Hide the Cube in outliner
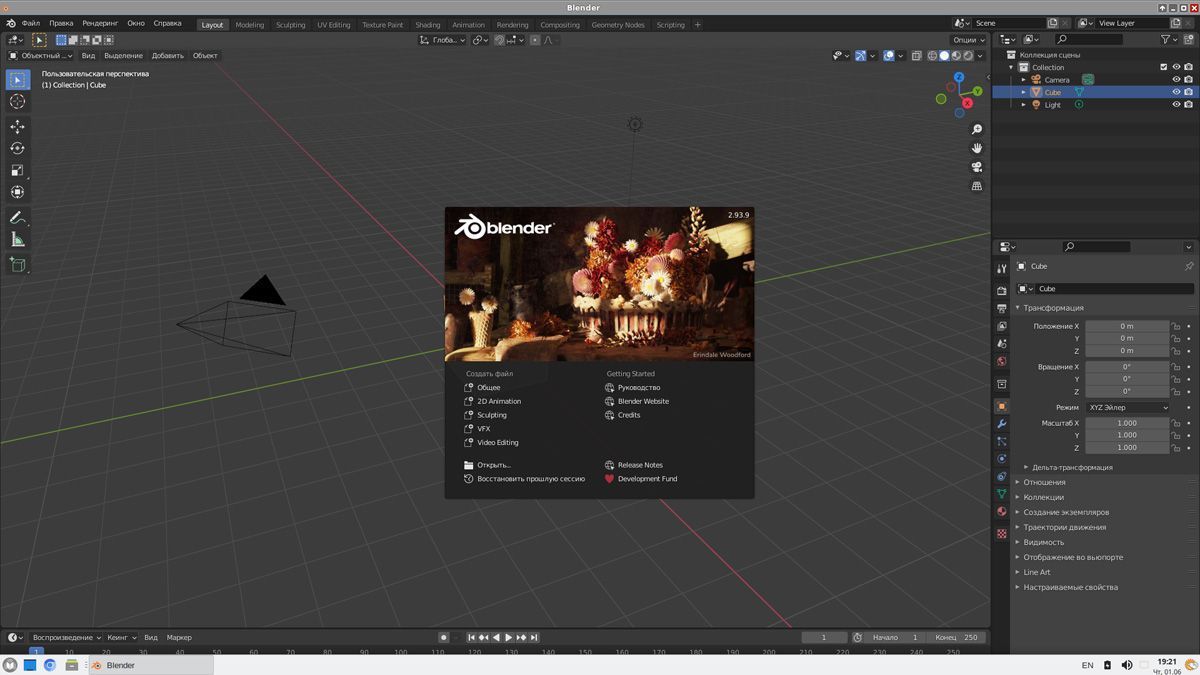The height and width of the screenshot is (675, 1200). (x=1176, y=92)
